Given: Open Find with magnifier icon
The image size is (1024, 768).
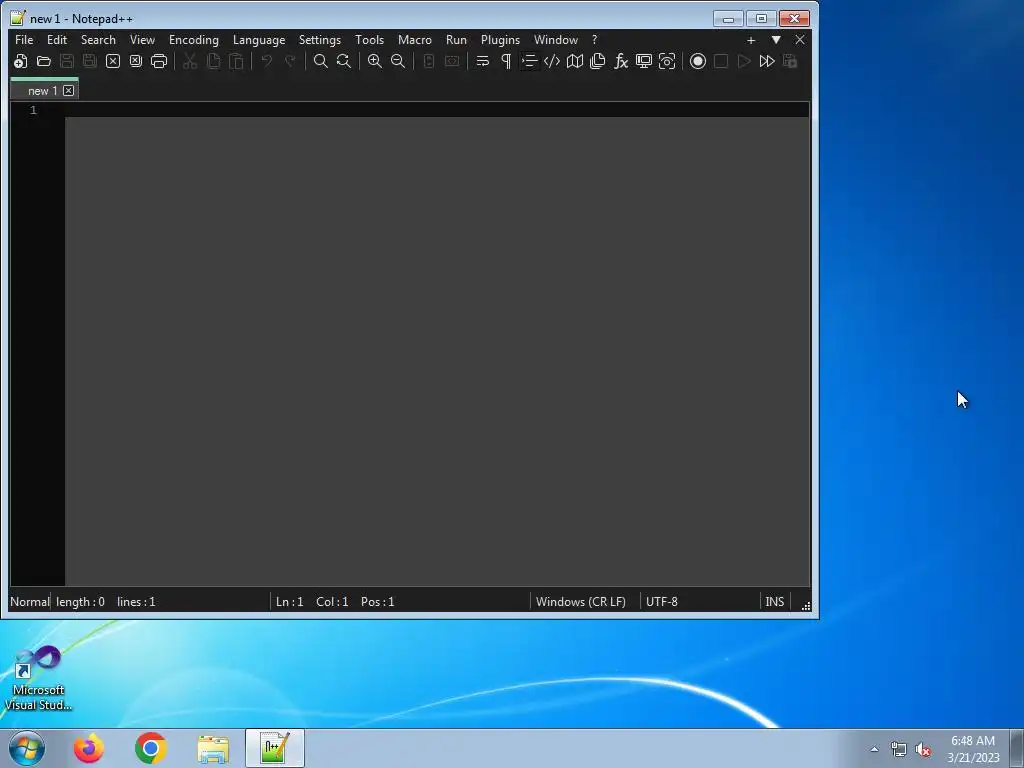Looking at the screenshot, I should [321, 61].
